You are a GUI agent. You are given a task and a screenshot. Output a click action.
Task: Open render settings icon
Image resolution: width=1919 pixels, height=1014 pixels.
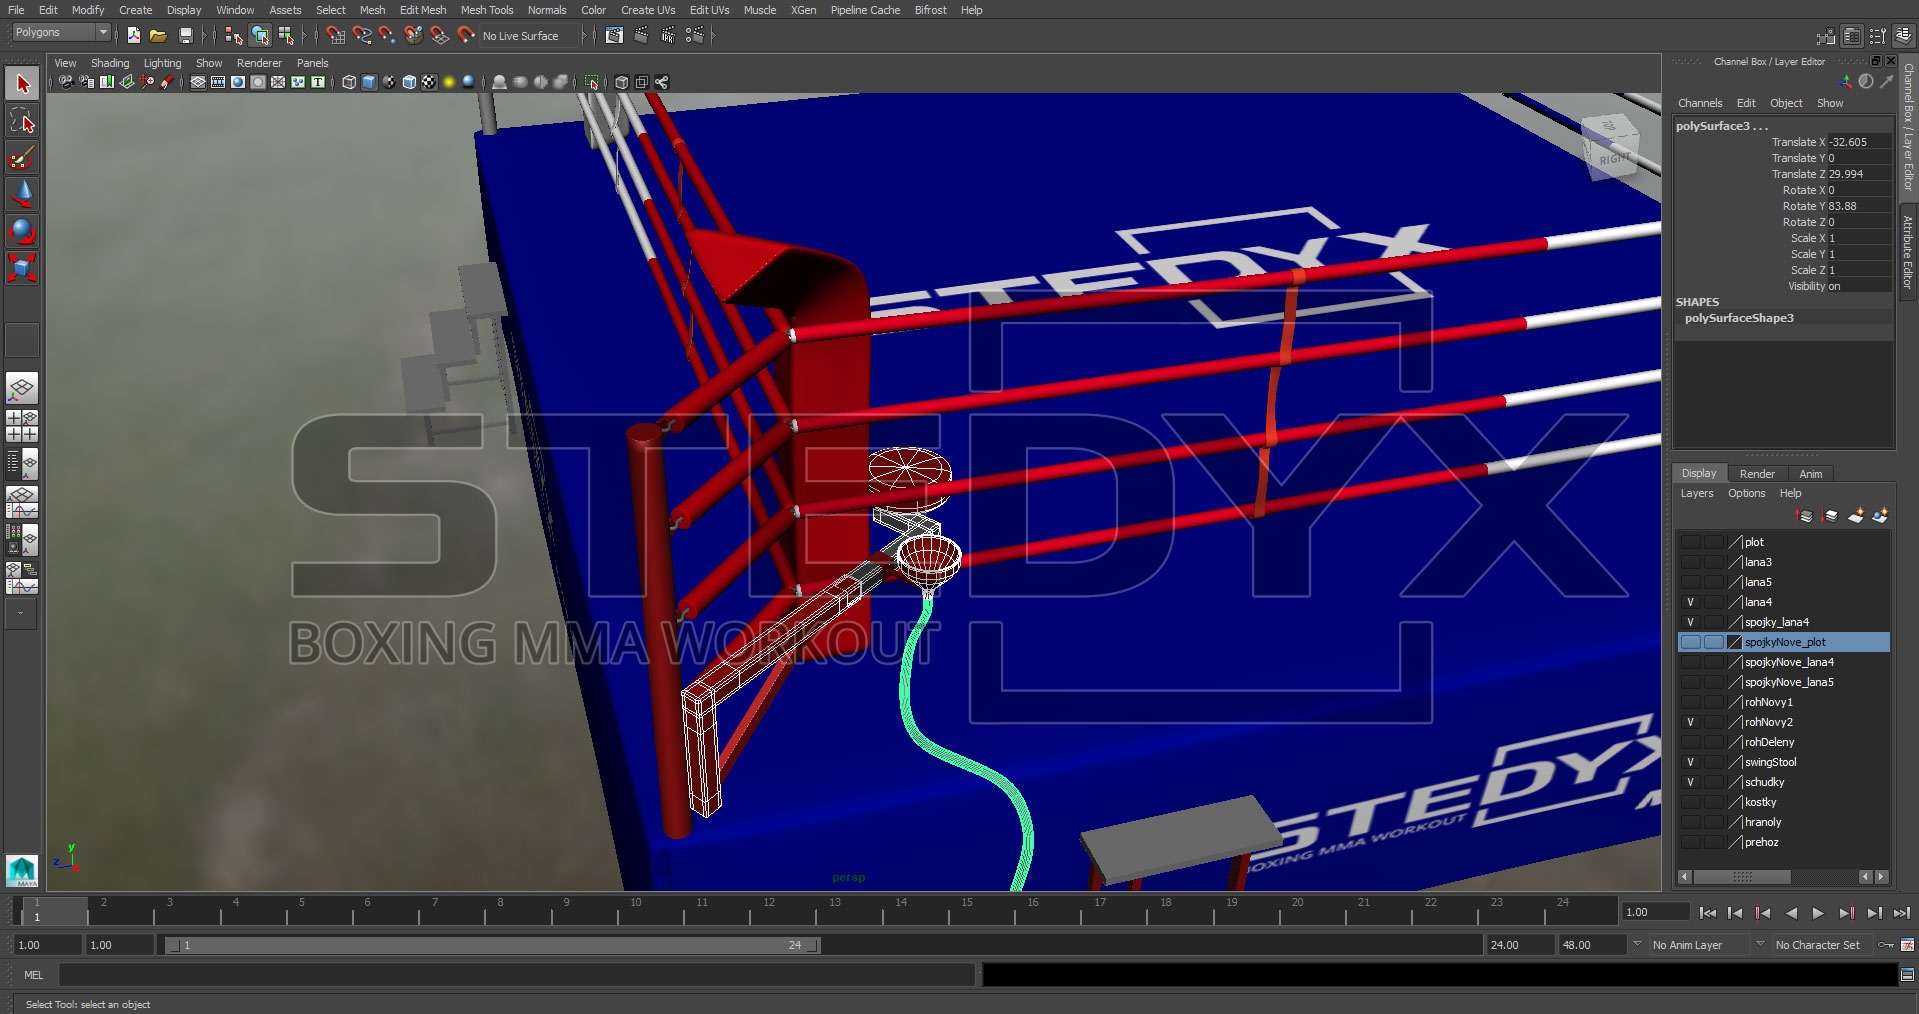coord(695,35)
